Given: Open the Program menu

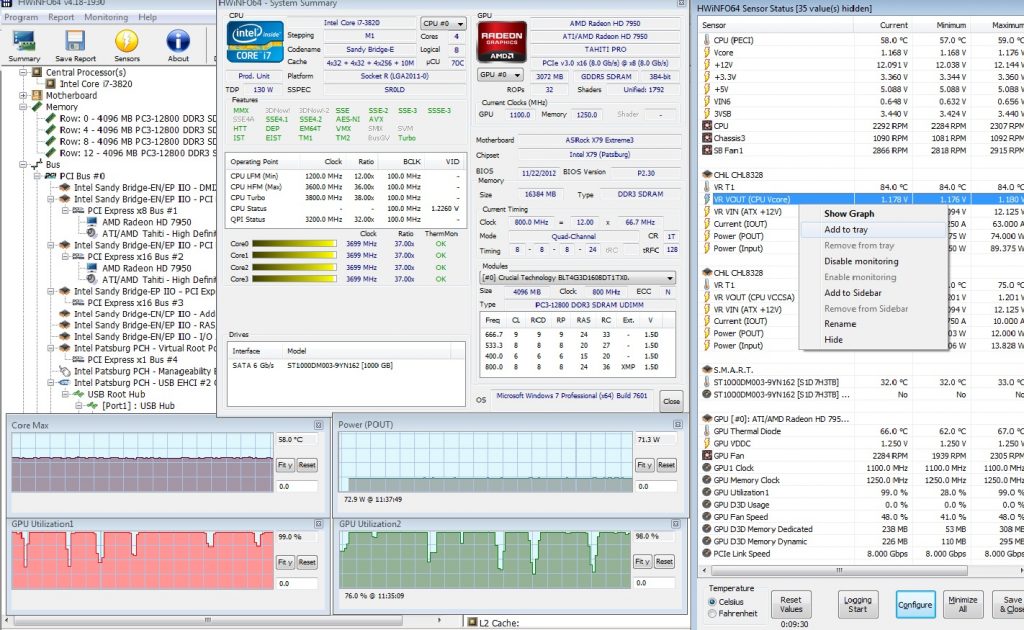Looking at the screenshot, I should point(21,17).
